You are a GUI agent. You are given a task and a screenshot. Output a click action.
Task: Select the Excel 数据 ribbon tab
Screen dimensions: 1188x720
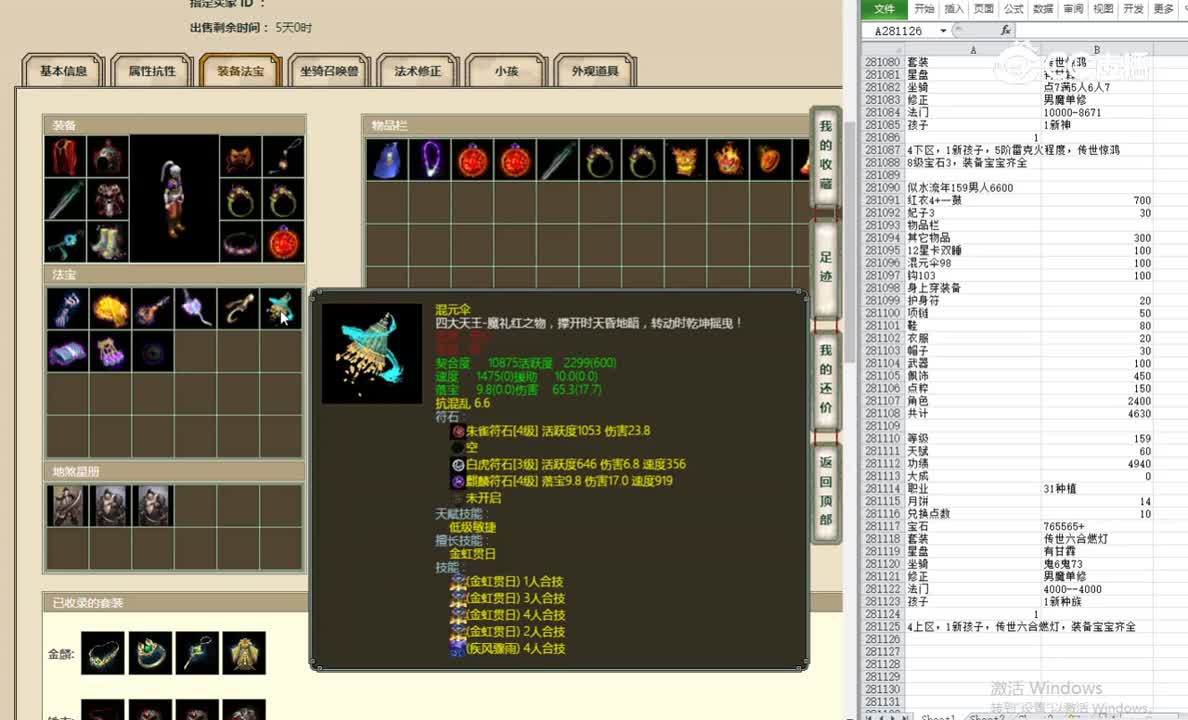tap(1043, 9)
